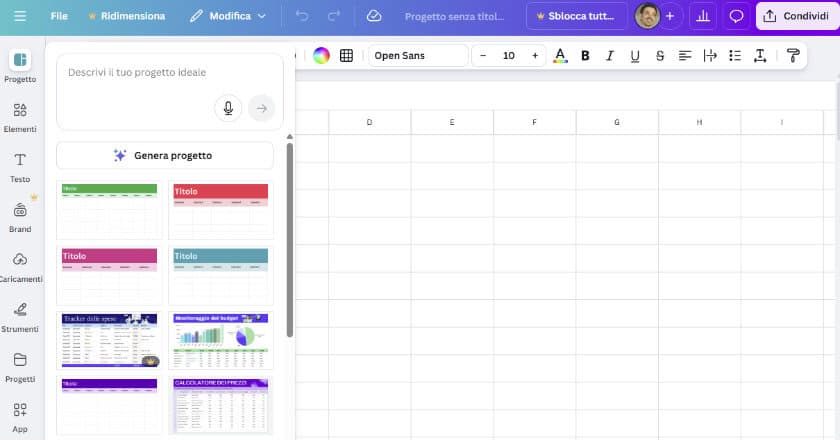Open the Elementi sidebar tab
The height and width of the screenshot is (440, 840).
click(20, 117)
